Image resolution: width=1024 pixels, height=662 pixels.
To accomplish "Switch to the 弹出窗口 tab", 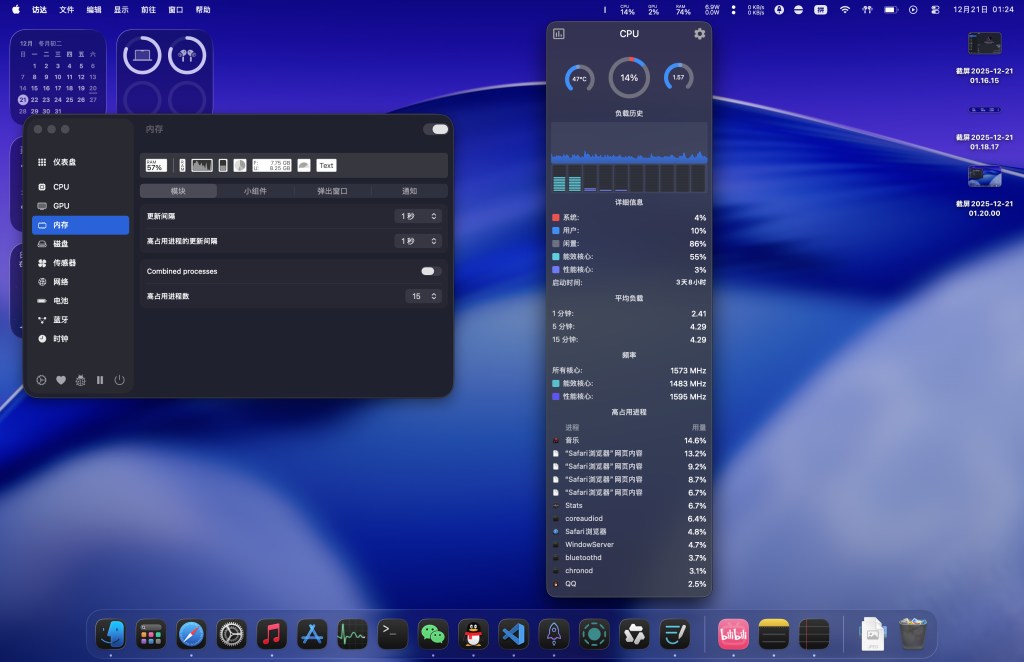I will click(332, 191).
